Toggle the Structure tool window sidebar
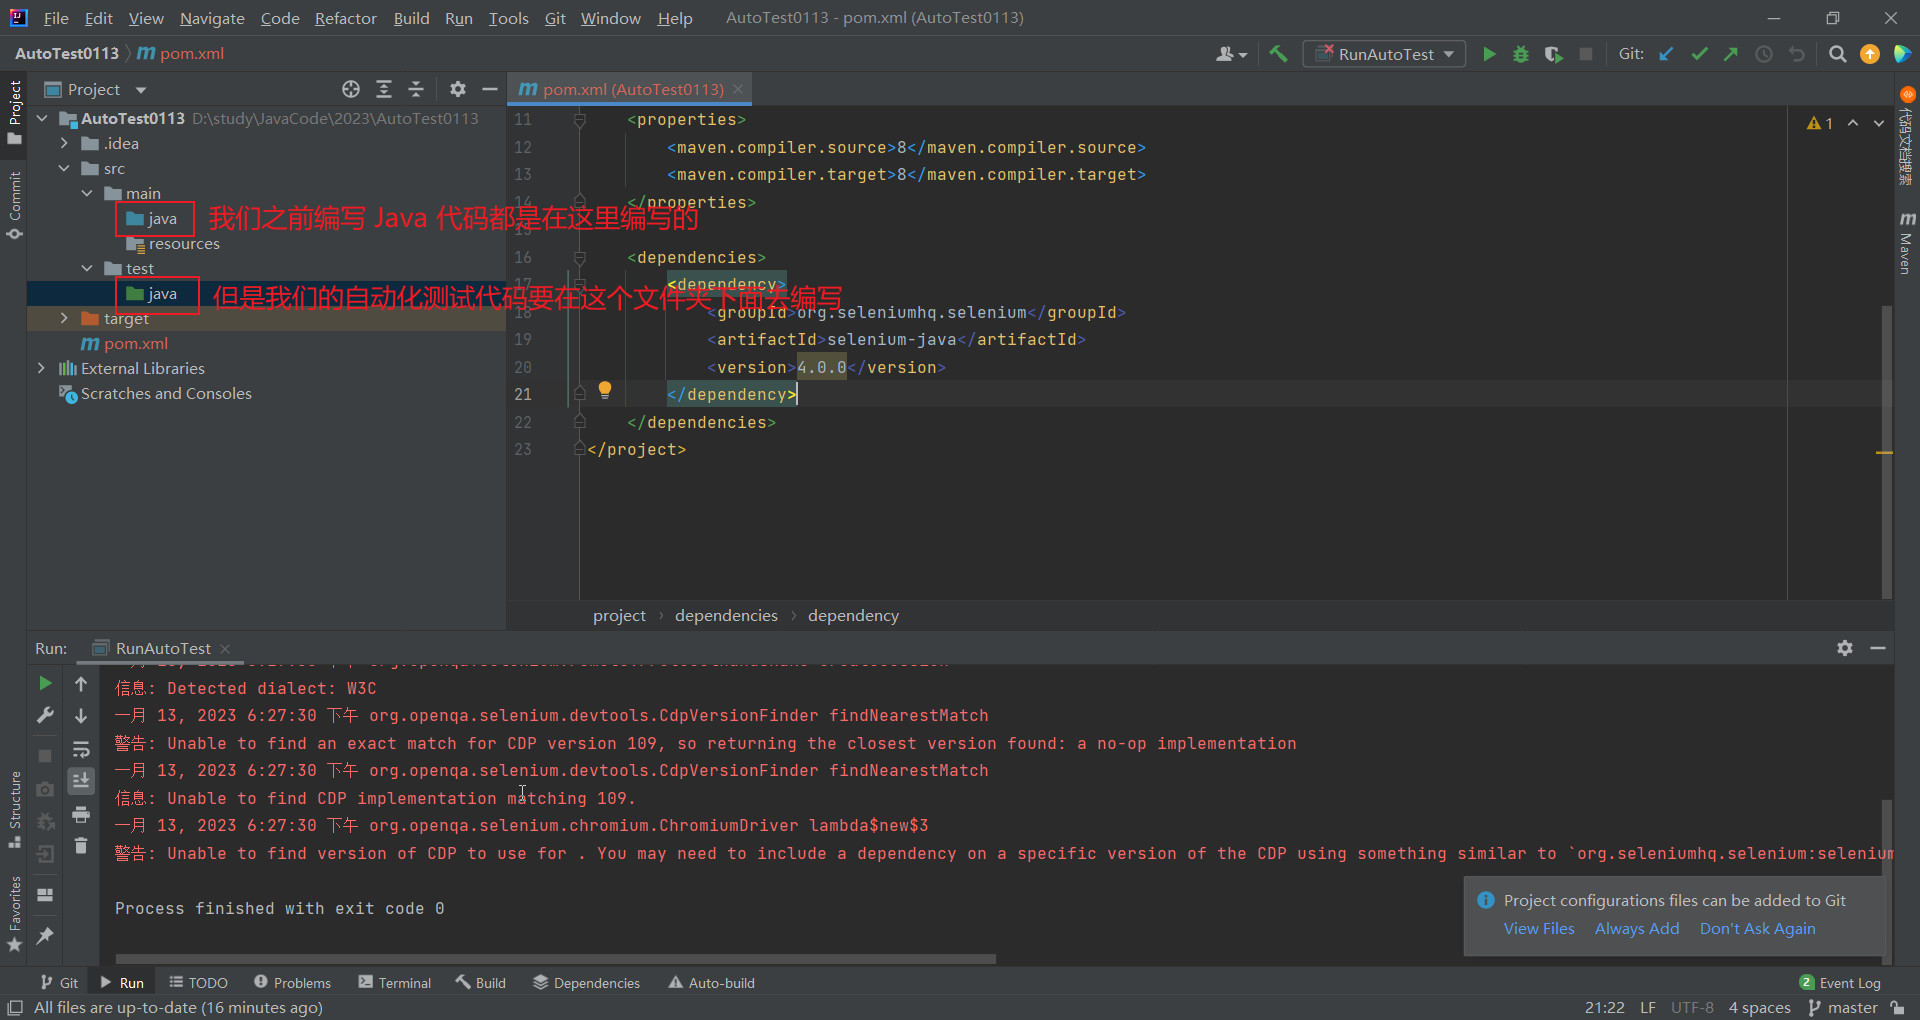 (x=14, y=809)
